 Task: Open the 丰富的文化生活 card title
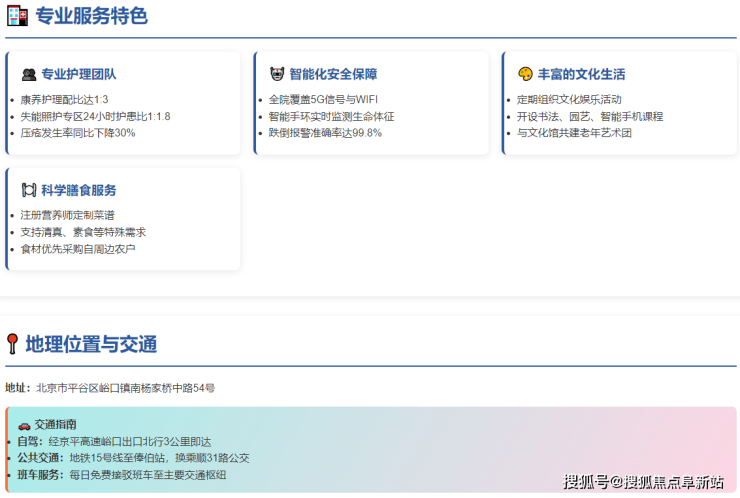point(581,75)
